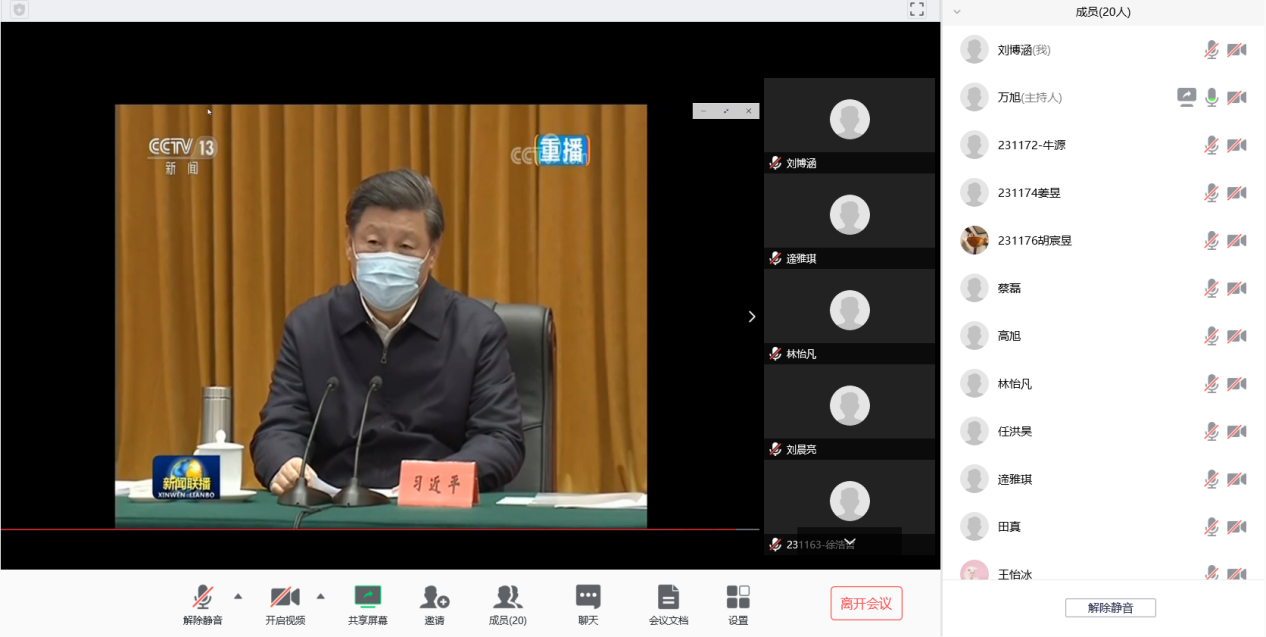Toggle camera icon in 万旭(主持人) row
The width and height of the screenshot is (1266, 637).
point(1236,97)
